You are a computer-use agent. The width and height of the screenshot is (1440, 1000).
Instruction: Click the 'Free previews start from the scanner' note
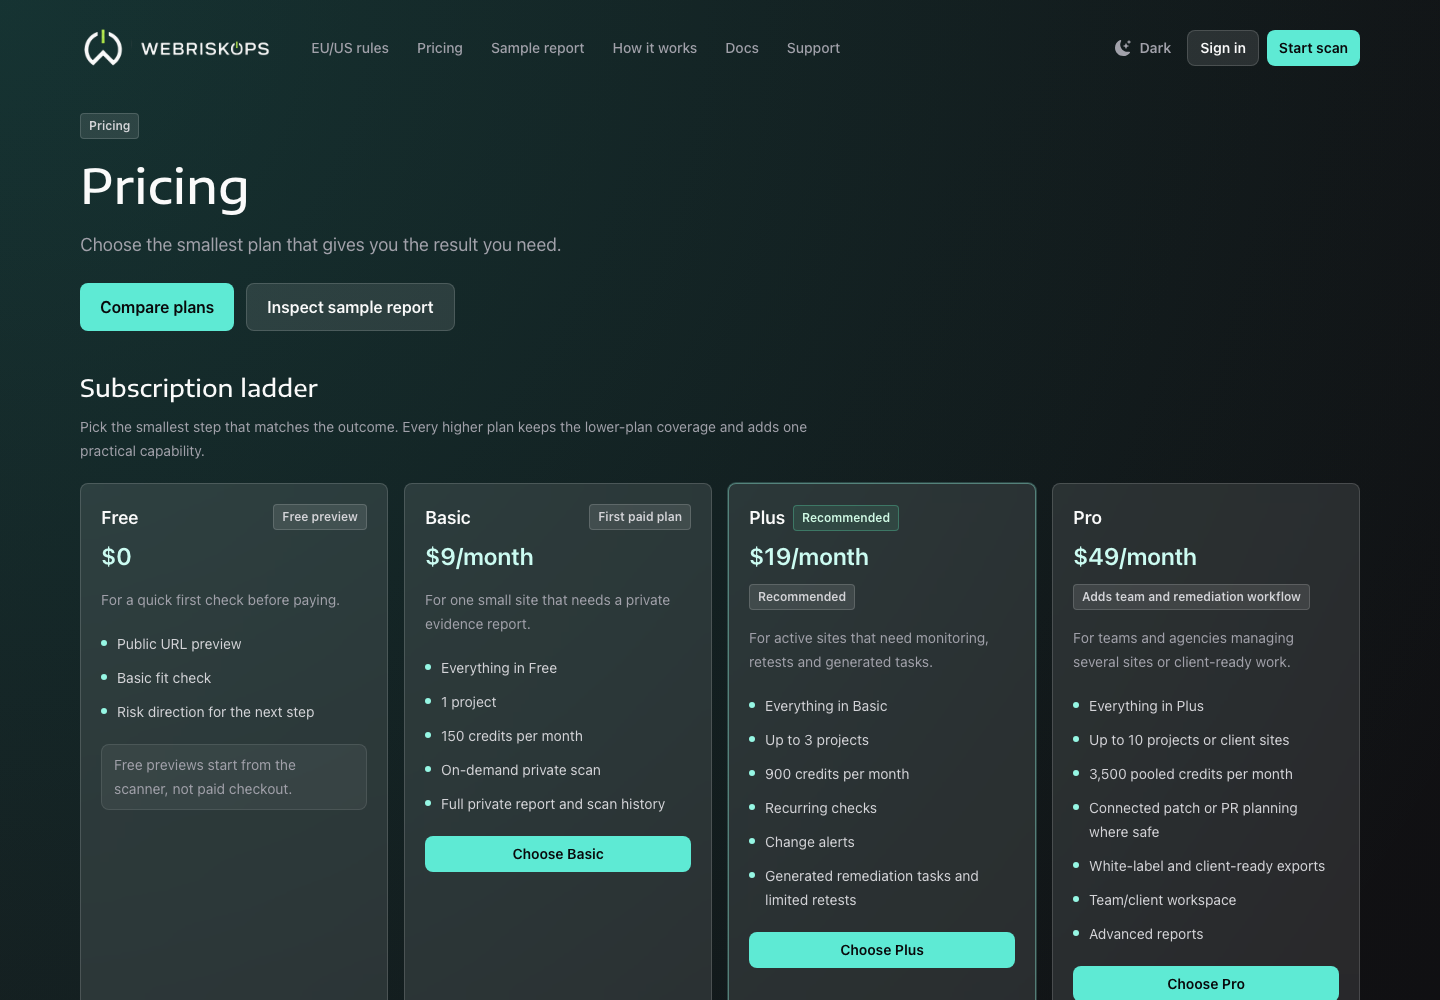point(234,777)
